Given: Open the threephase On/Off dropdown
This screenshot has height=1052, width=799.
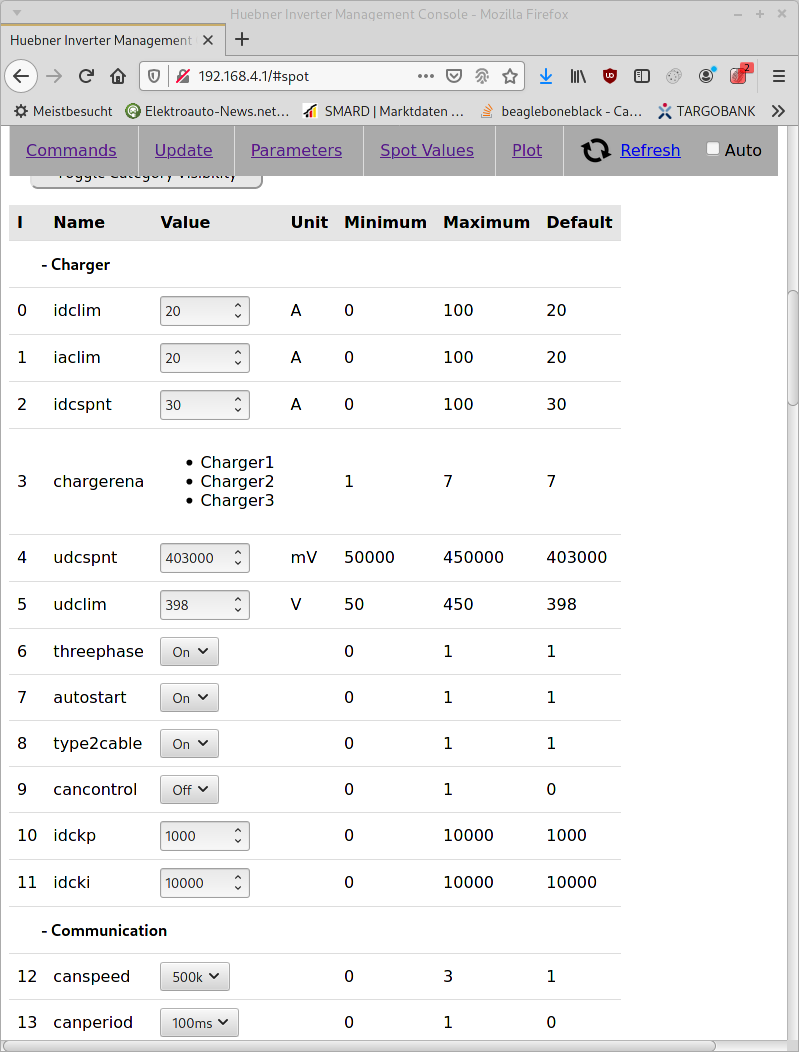Looking at the screenshot, I should (189, 651).
